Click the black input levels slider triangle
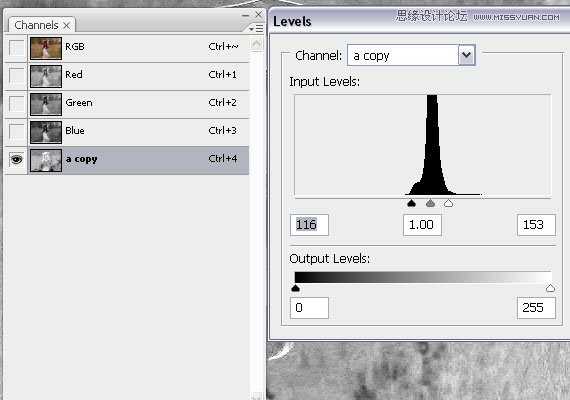570x400 pixels. click(411, 203)
